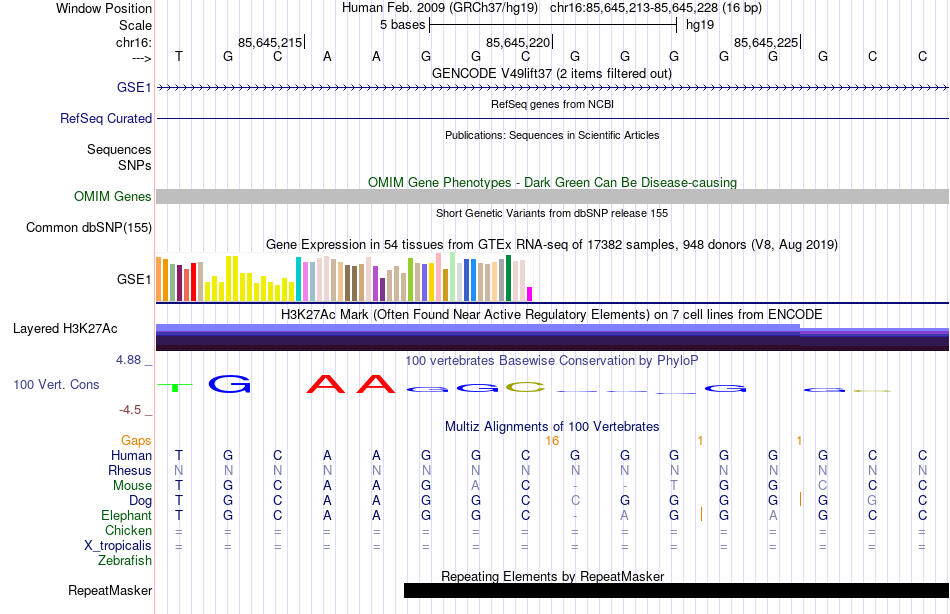
Task: Click the Scale label on the left
Action: [x=135, y=25]
